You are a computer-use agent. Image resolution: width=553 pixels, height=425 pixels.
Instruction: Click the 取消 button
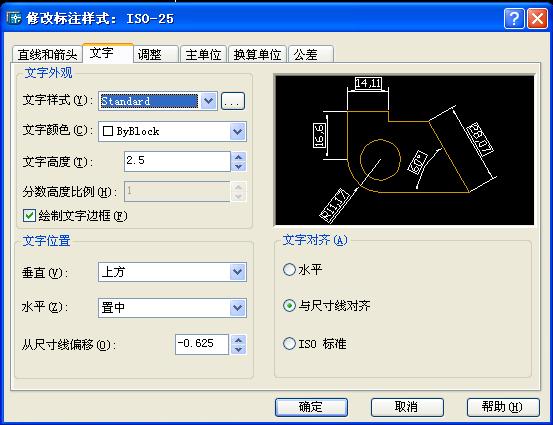click(x=407, y=407)
